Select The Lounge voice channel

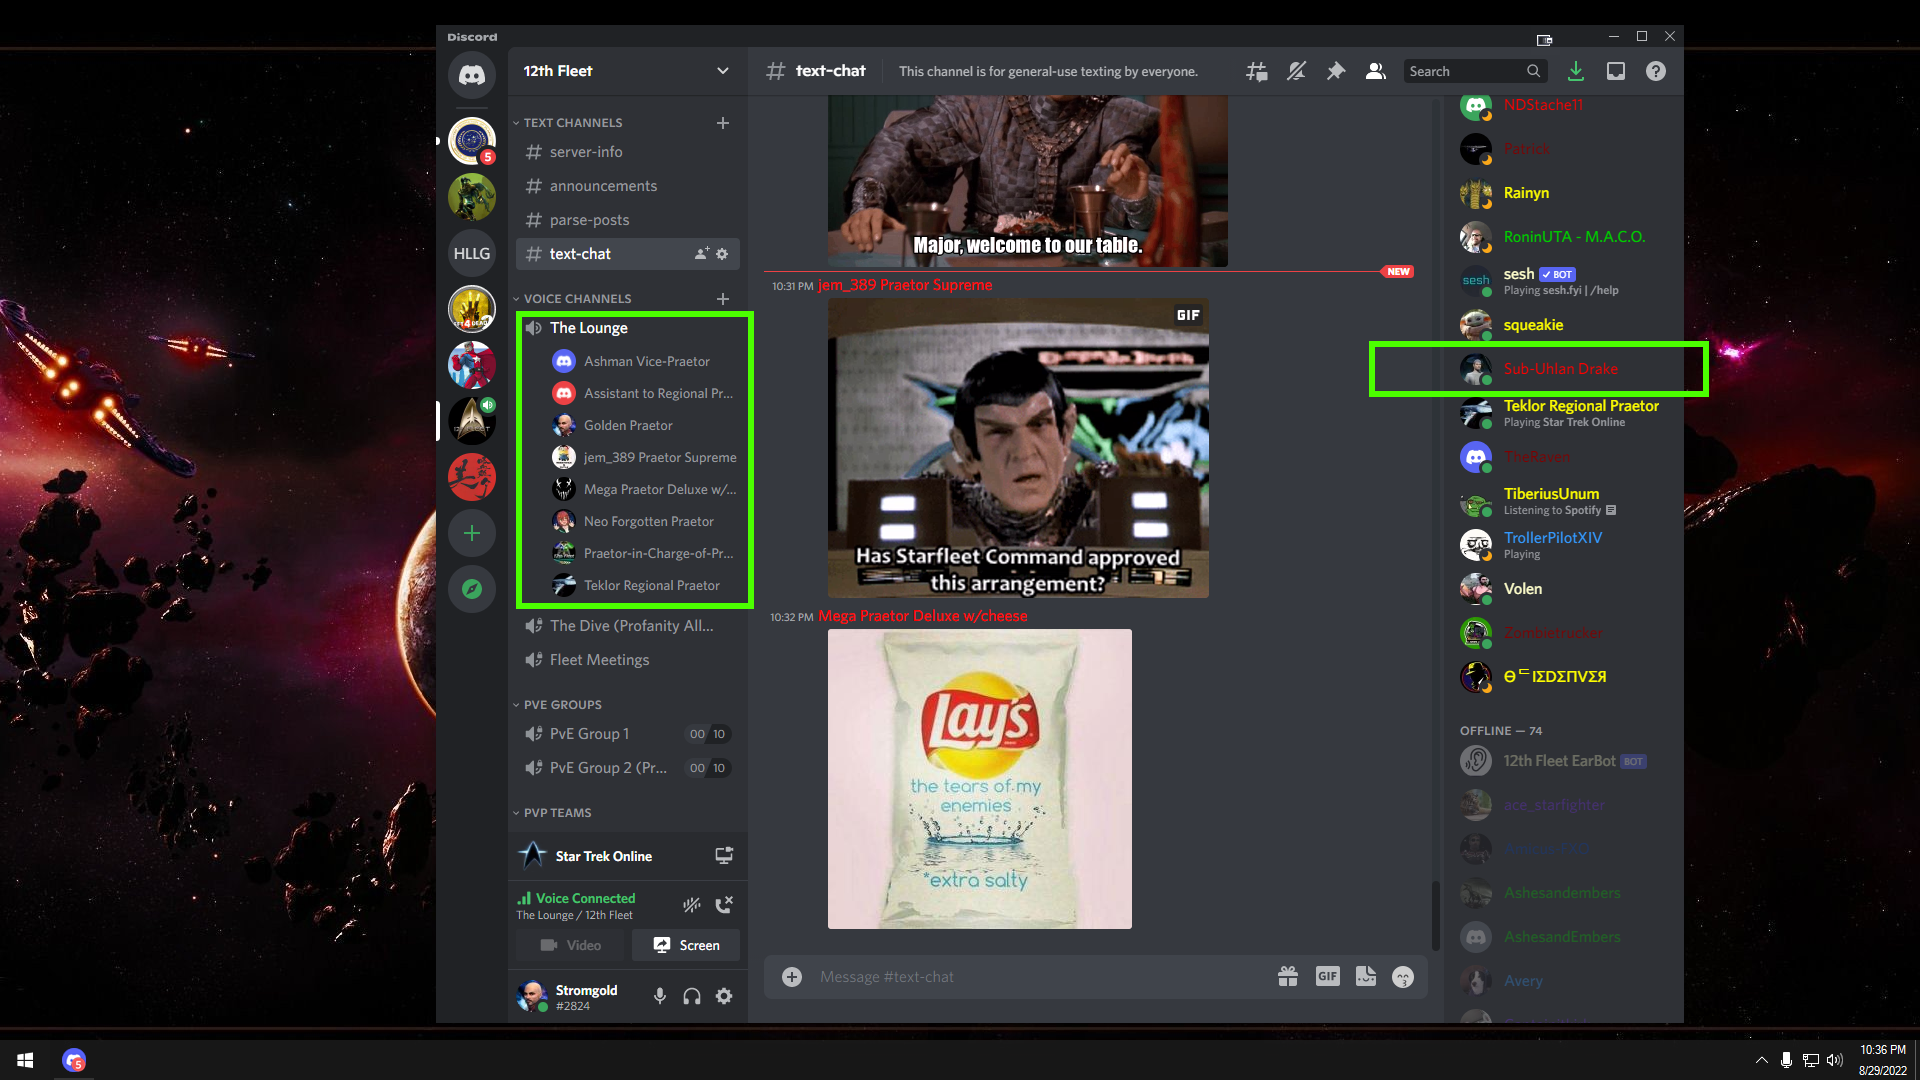[628, 328]
